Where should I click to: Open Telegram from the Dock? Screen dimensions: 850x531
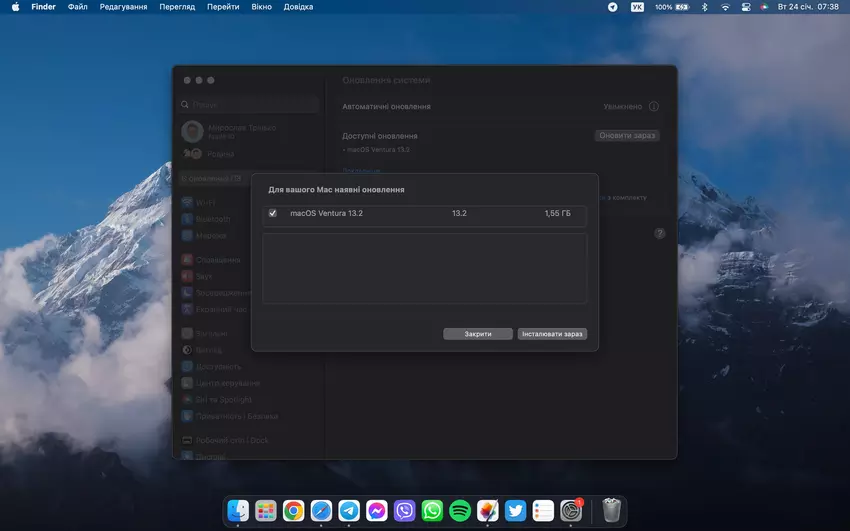click(349, 511)
